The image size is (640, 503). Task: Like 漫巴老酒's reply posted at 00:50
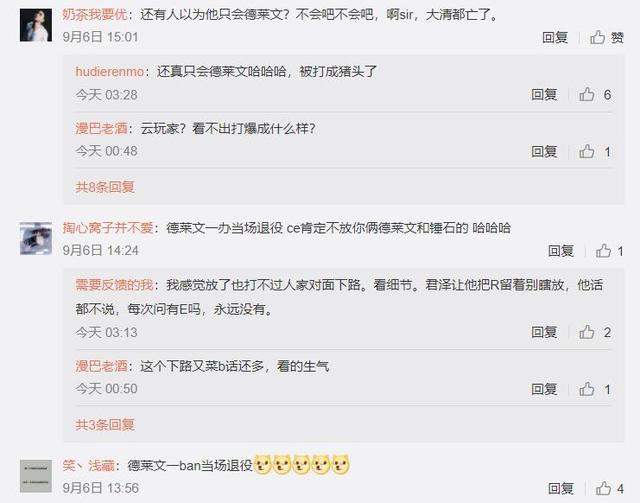tap(595, 389)
